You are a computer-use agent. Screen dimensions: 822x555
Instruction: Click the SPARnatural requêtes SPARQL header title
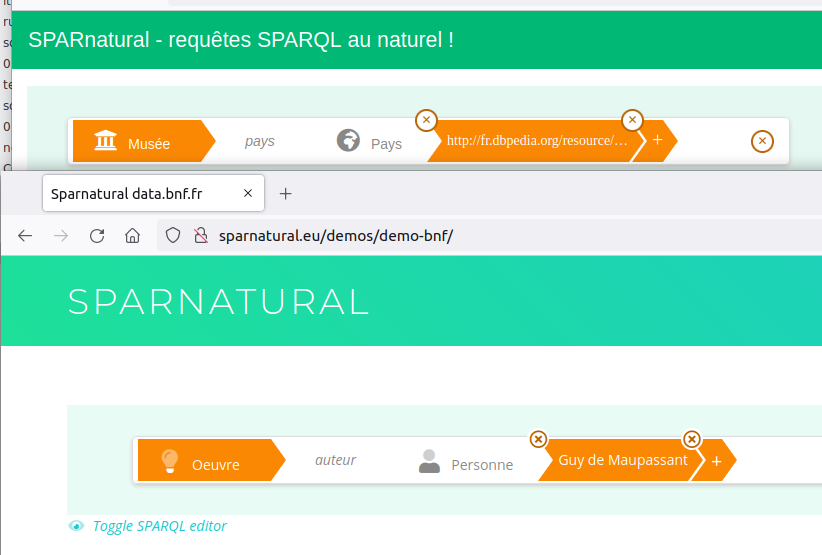point(241,40)
